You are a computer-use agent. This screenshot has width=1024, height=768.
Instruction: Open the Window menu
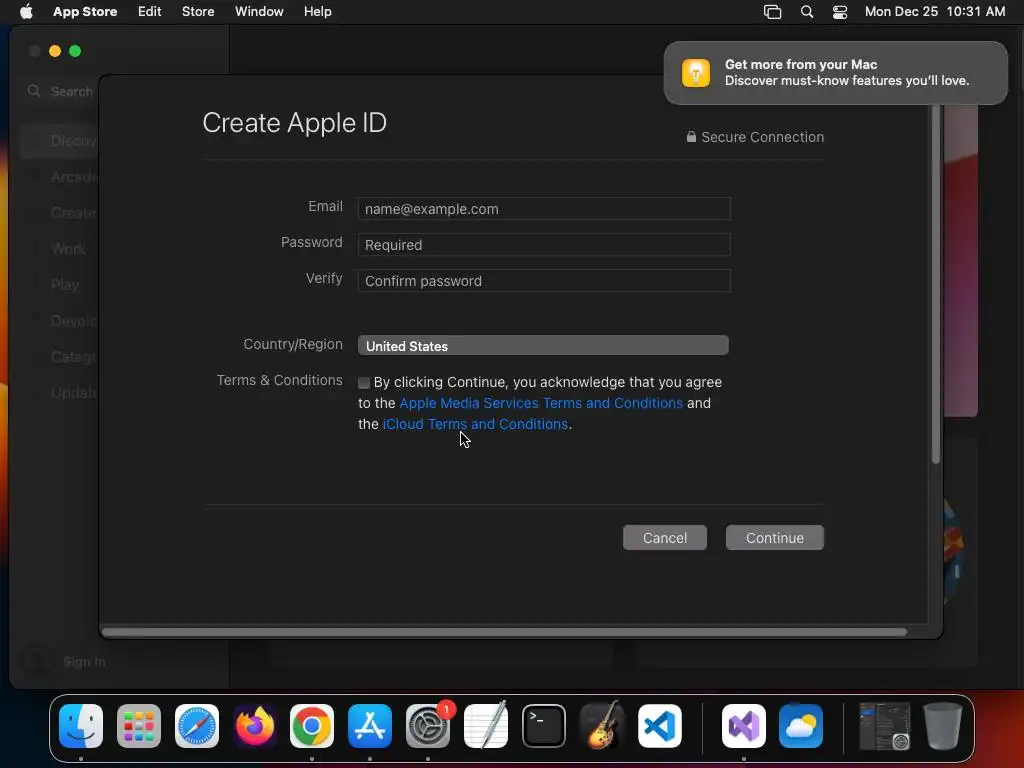[x=259, y=12]
